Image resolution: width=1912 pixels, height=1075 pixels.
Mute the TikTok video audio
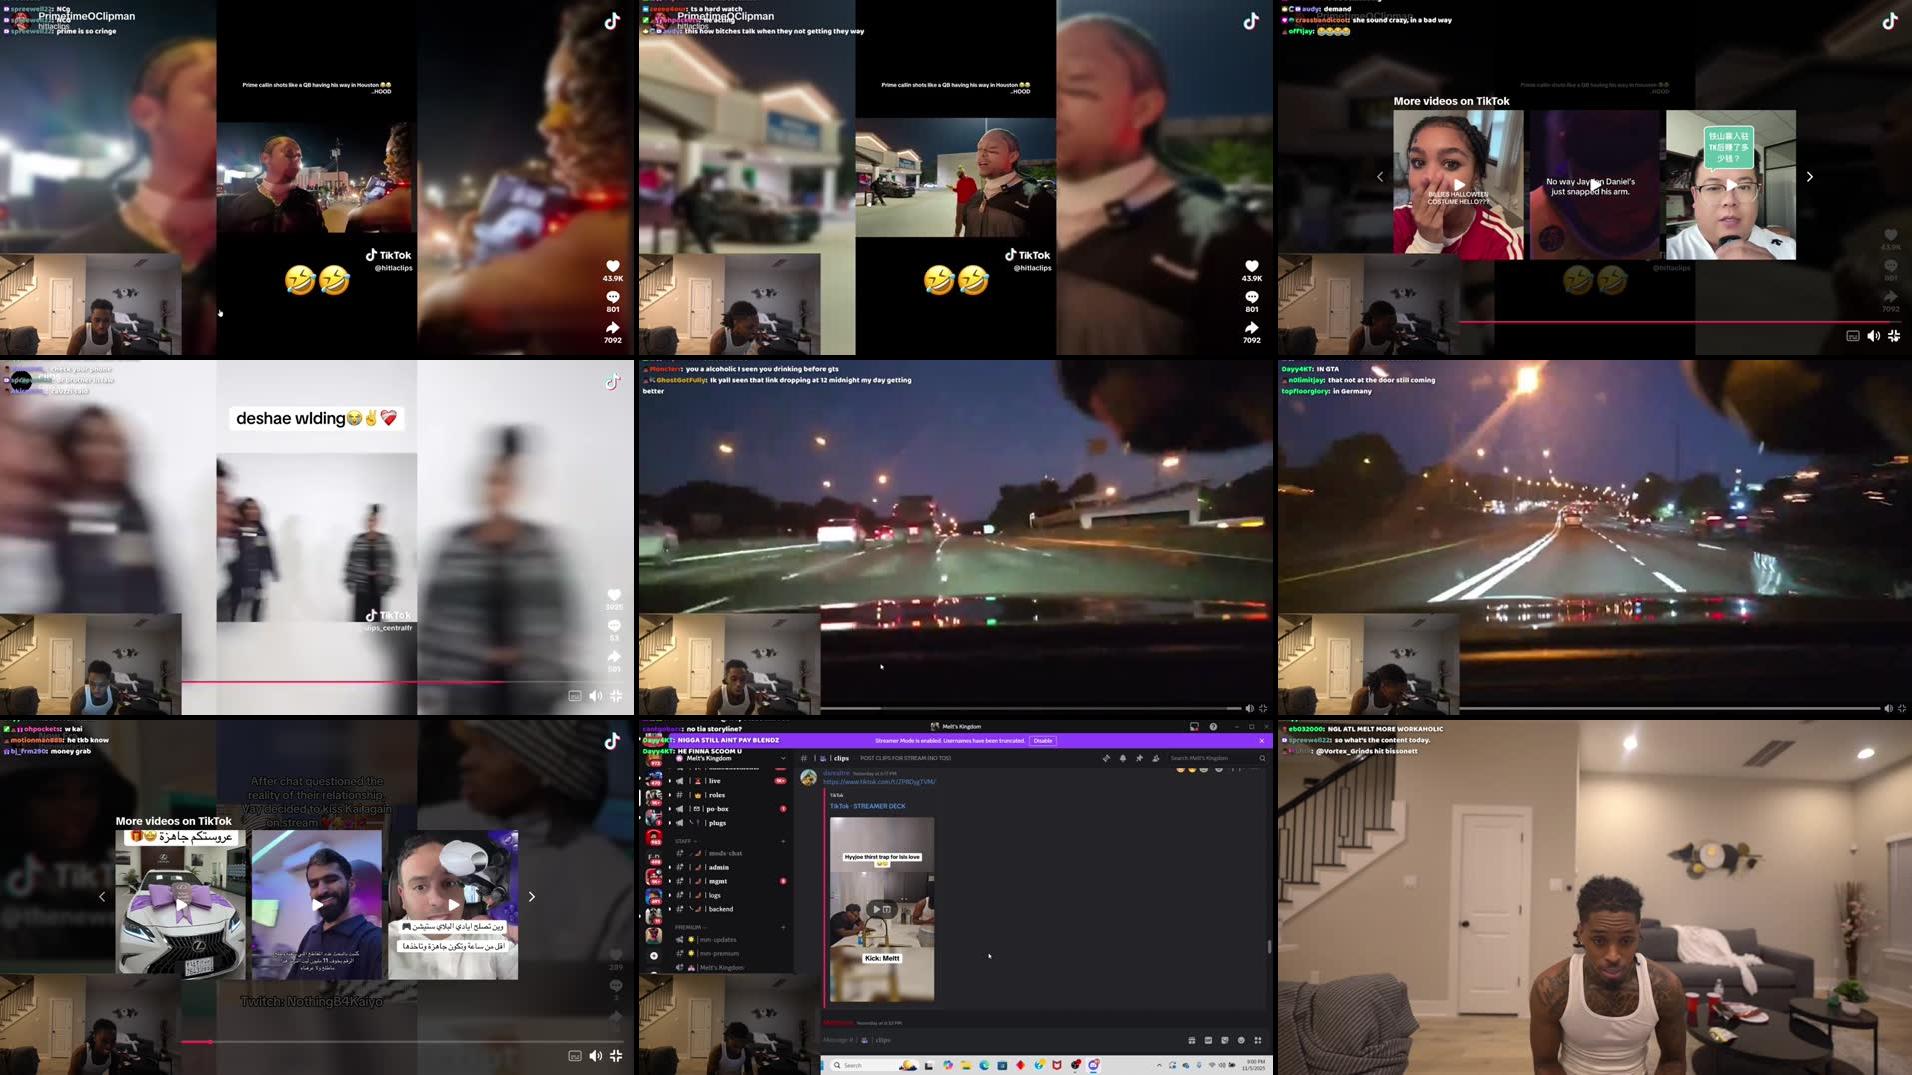(1874, 336)
